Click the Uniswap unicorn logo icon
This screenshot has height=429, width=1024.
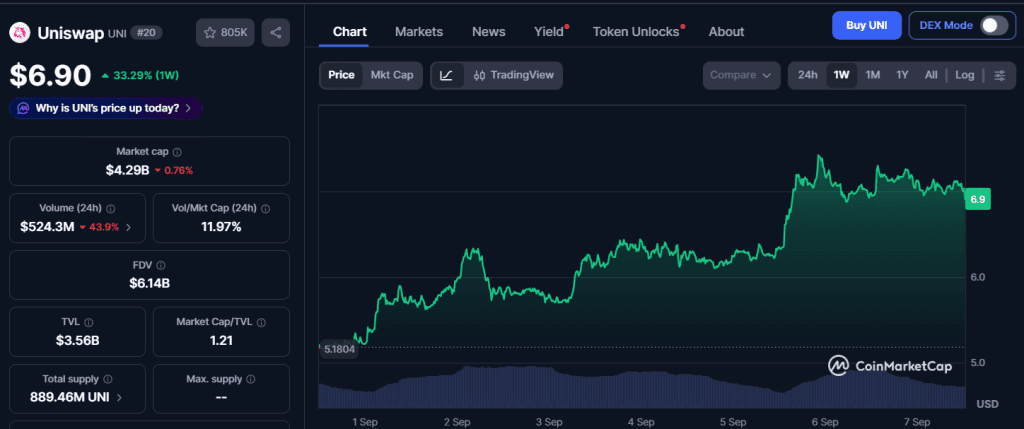coord(20,33)
